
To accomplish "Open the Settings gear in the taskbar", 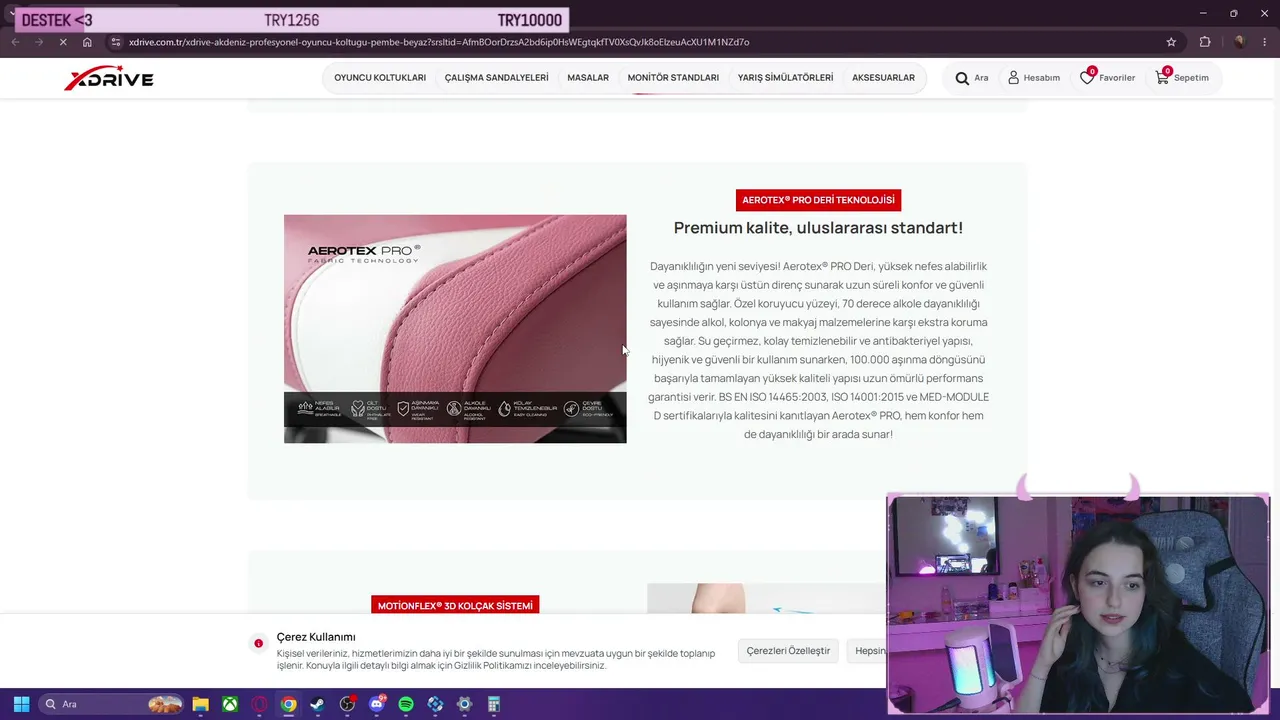I will click(x=464, y=704).
